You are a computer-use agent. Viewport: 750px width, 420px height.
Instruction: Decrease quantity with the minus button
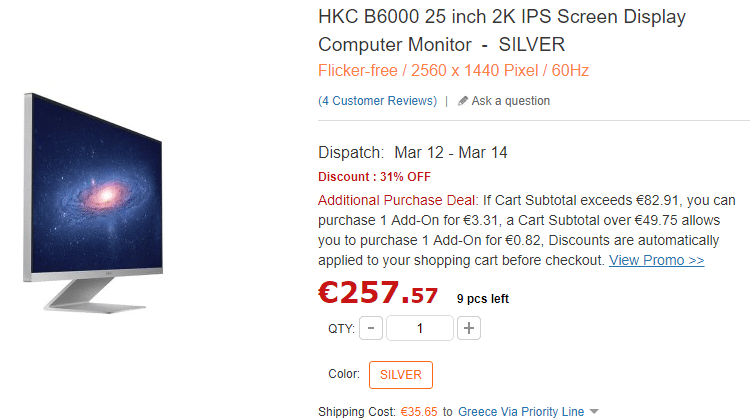(x=370, y=328)
